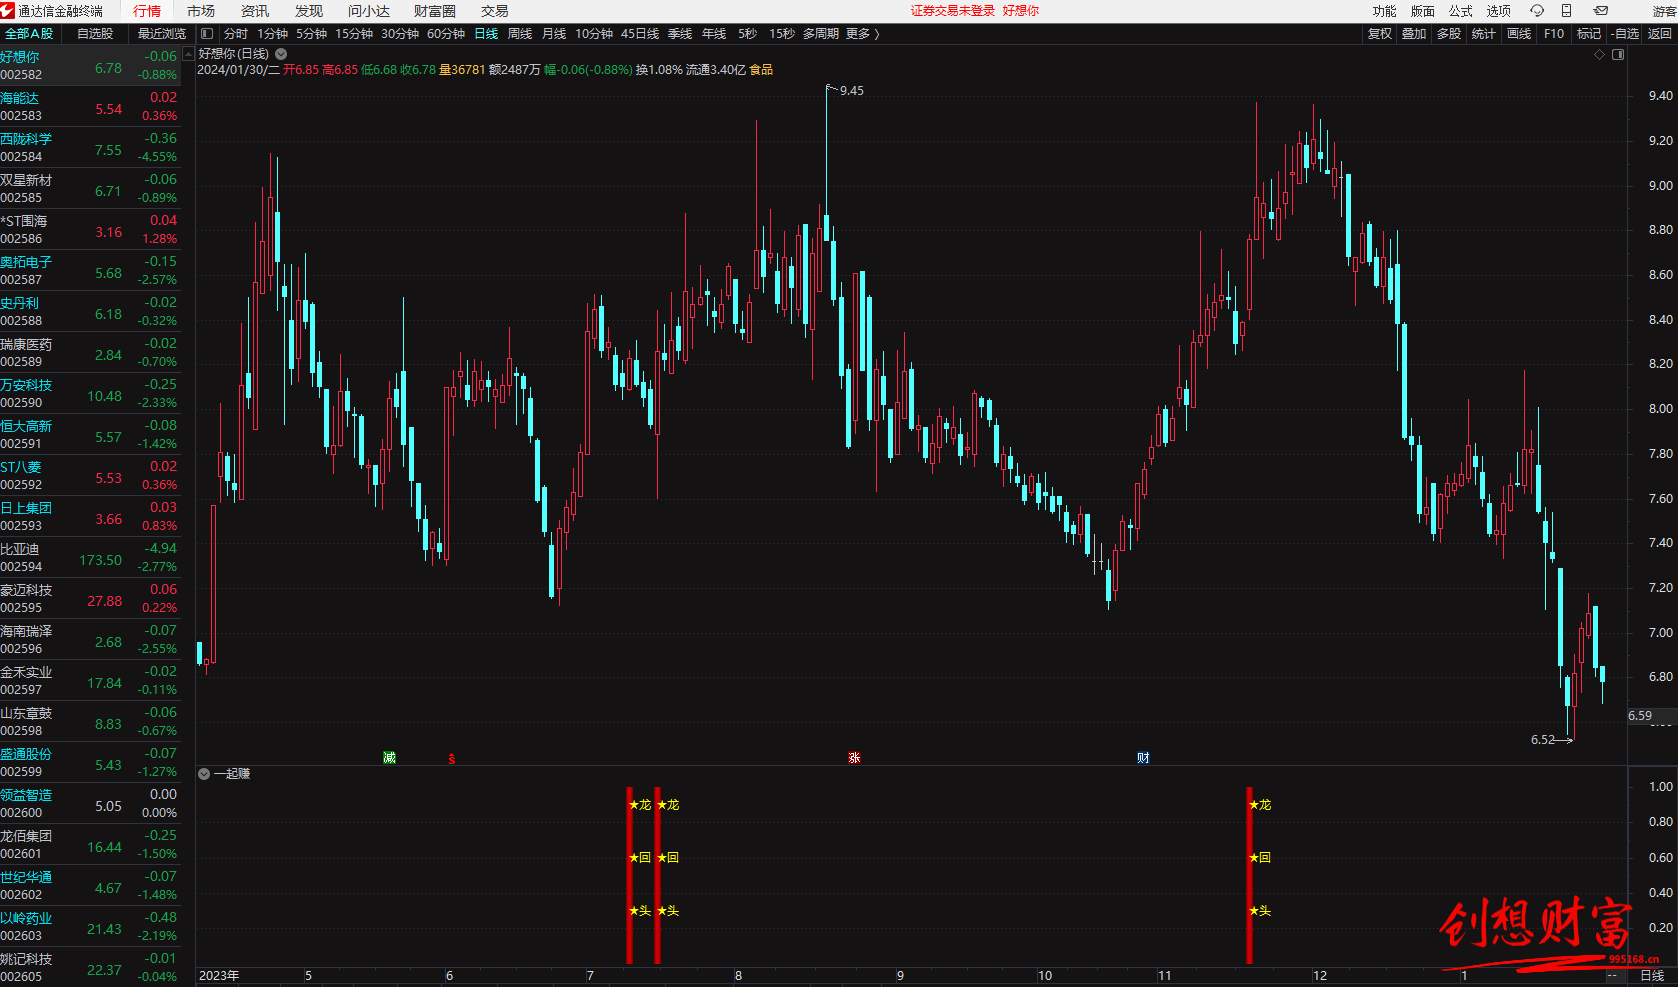Select the 日线 period
This screenshot has height=987, width=1678.
click(x=486, y=33)
